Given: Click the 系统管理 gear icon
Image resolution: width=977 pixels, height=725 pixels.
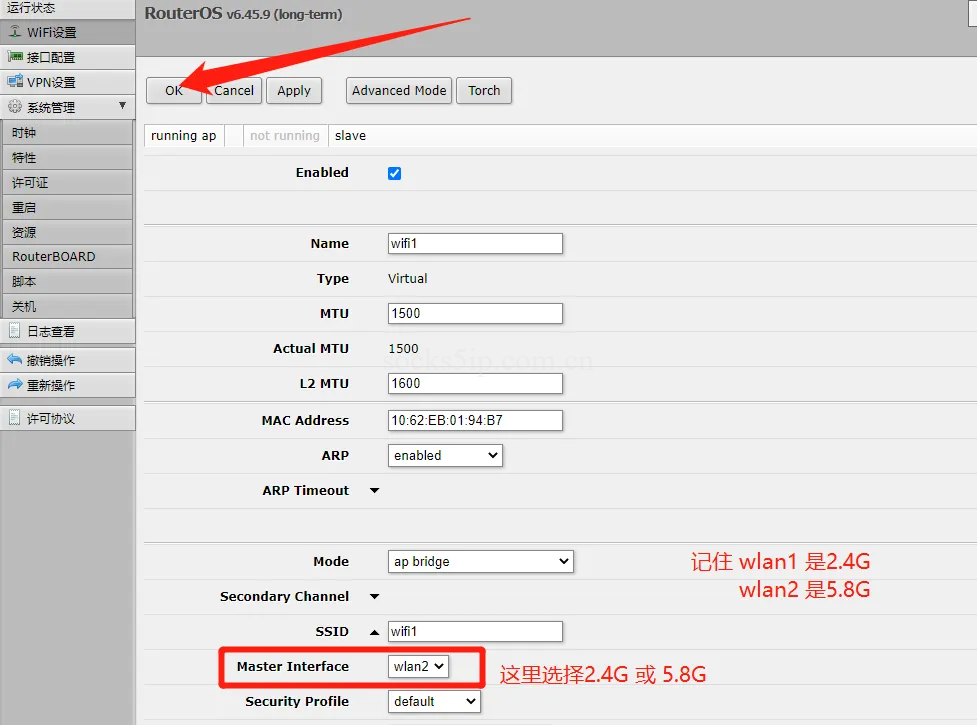Looking at the screenshot, I should (x=15, y=107).
